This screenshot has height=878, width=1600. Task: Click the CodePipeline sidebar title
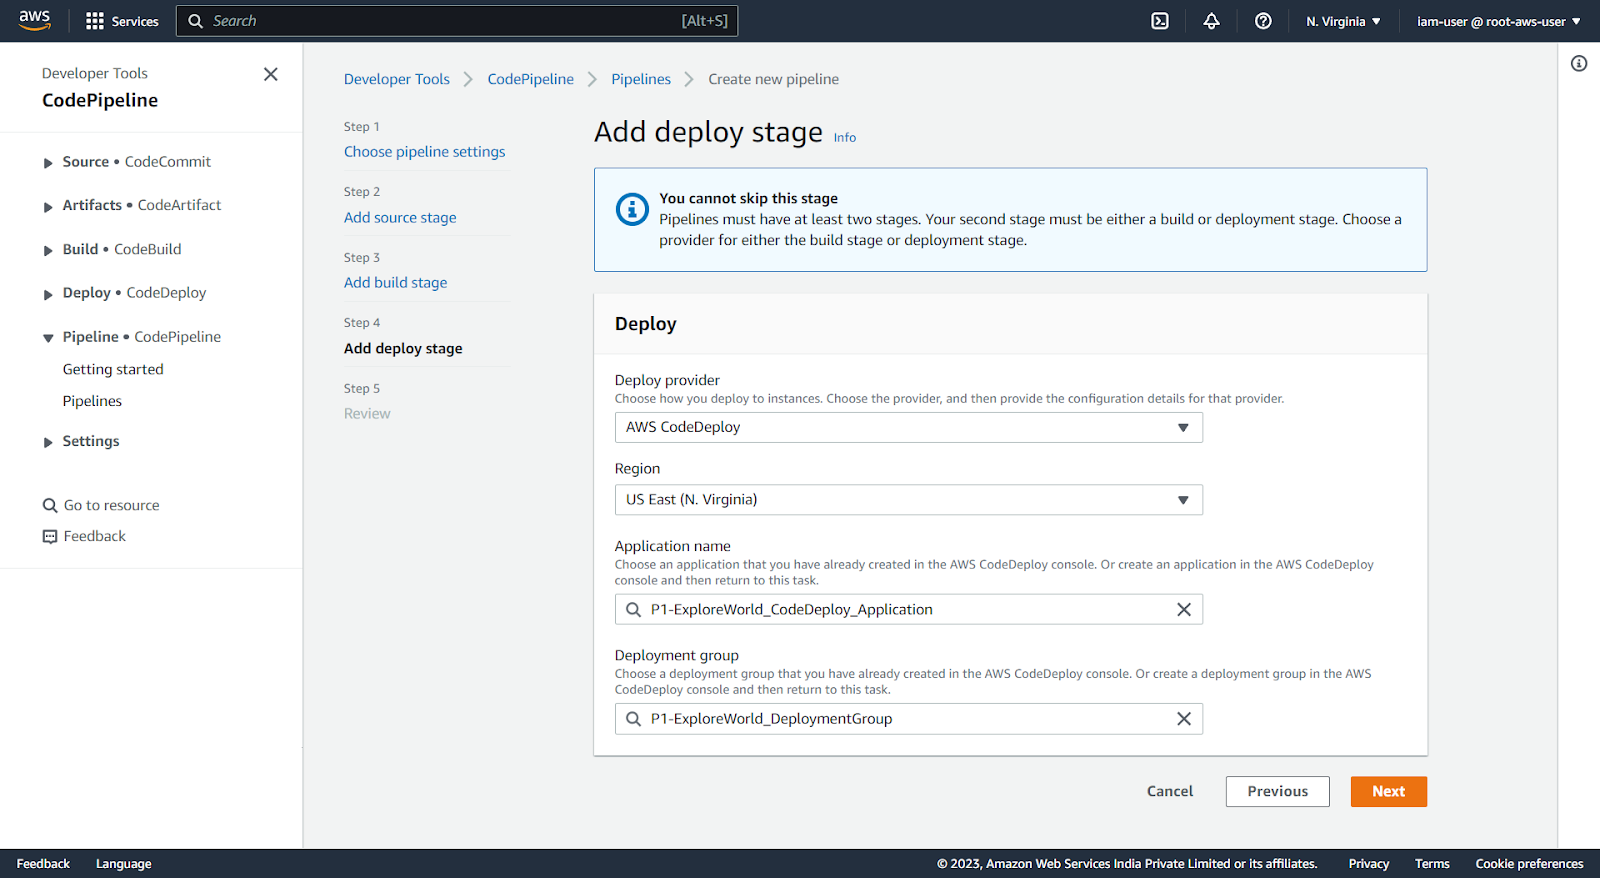100,100
